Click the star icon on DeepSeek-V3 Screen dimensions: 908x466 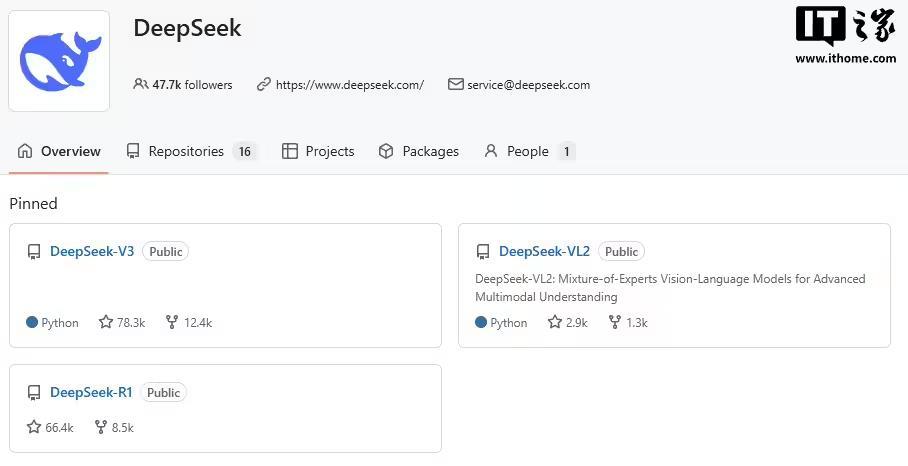[x=105, y=322]
